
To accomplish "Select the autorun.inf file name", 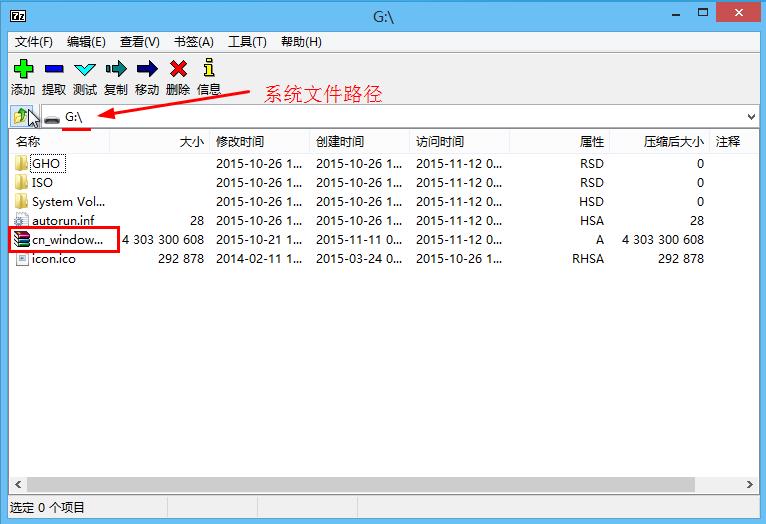I will pyautogui.click(x=63, y=220).
